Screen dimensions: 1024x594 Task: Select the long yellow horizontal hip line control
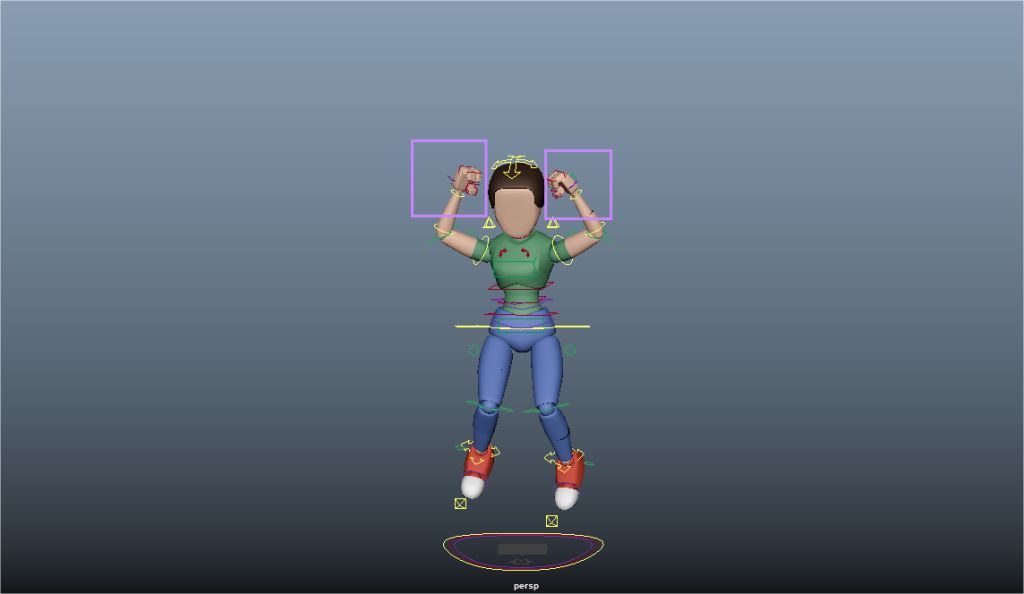pos(522,326)
